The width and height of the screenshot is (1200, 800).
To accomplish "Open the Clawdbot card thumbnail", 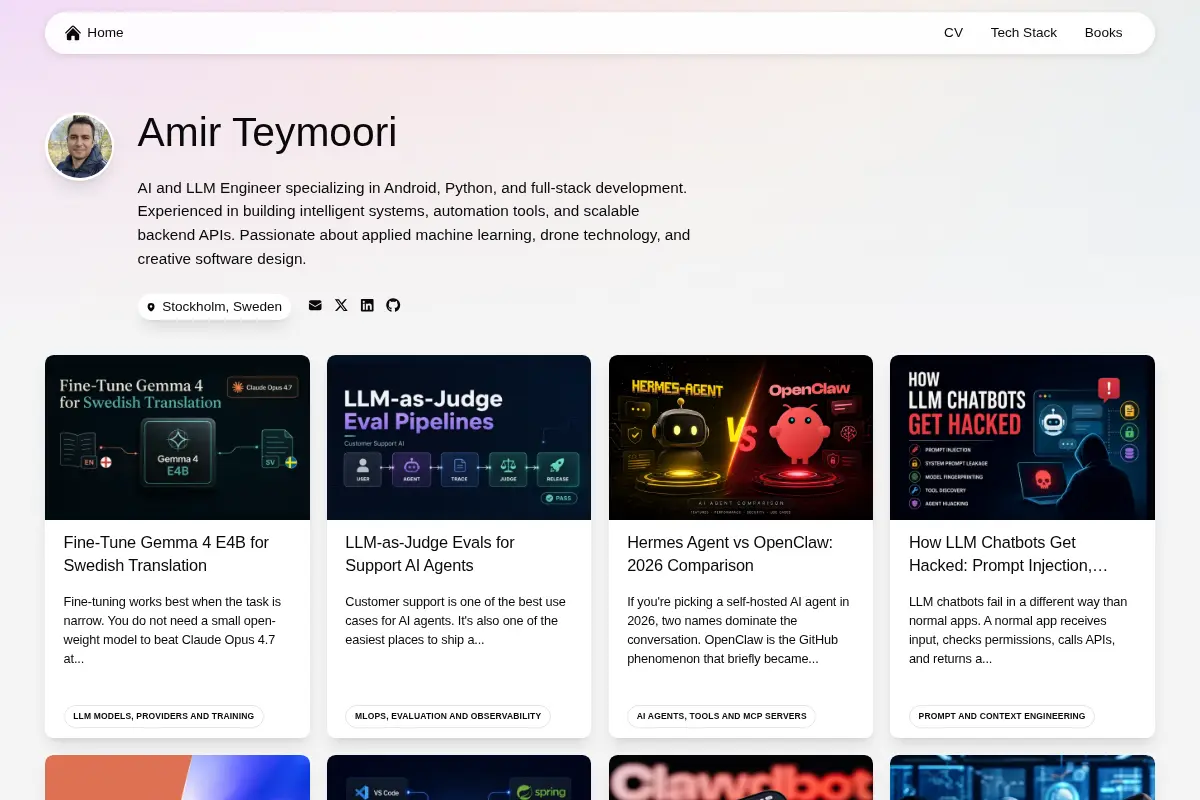I will pyautogui.click(x=741, y=777).
